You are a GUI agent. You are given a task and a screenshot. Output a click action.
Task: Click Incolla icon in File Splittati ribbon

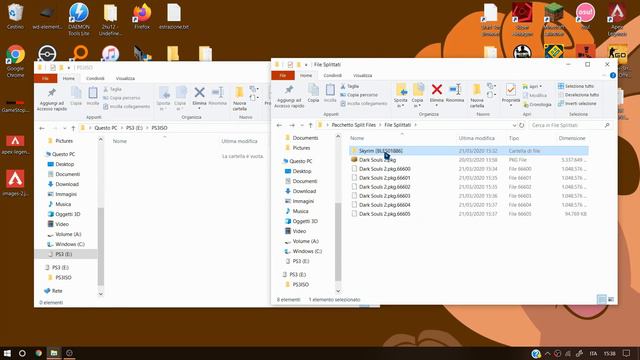[330, 90]
